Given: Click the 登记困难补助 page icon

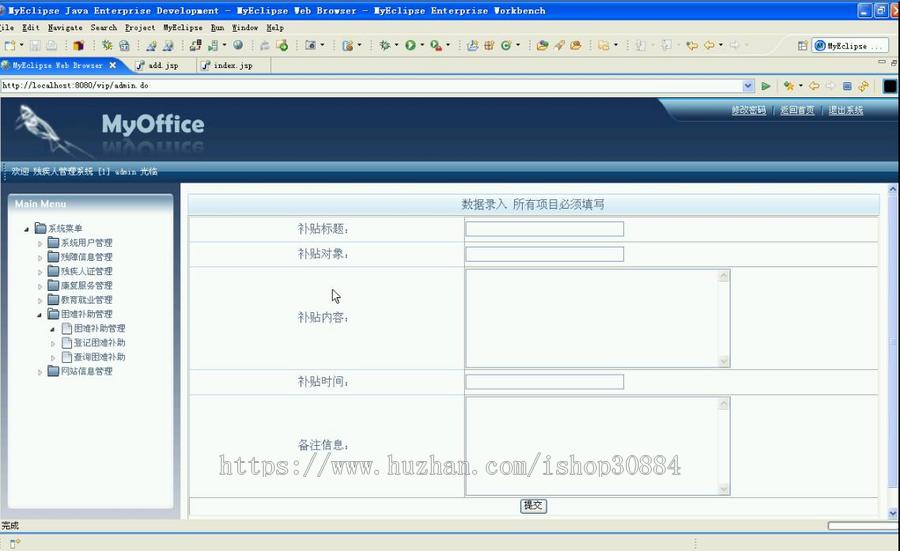Looking at the screenshot, I should pyautogui.click(x=67, y=343).
